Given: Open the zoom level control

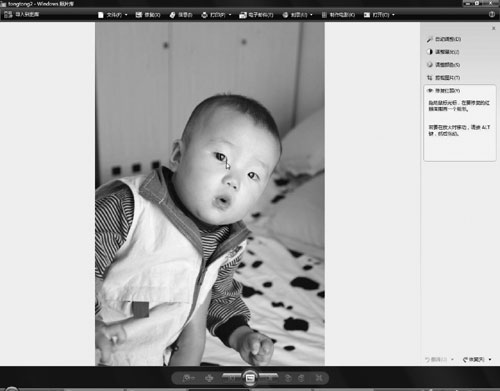Looking at the screenshot, I should click(189, 378).
